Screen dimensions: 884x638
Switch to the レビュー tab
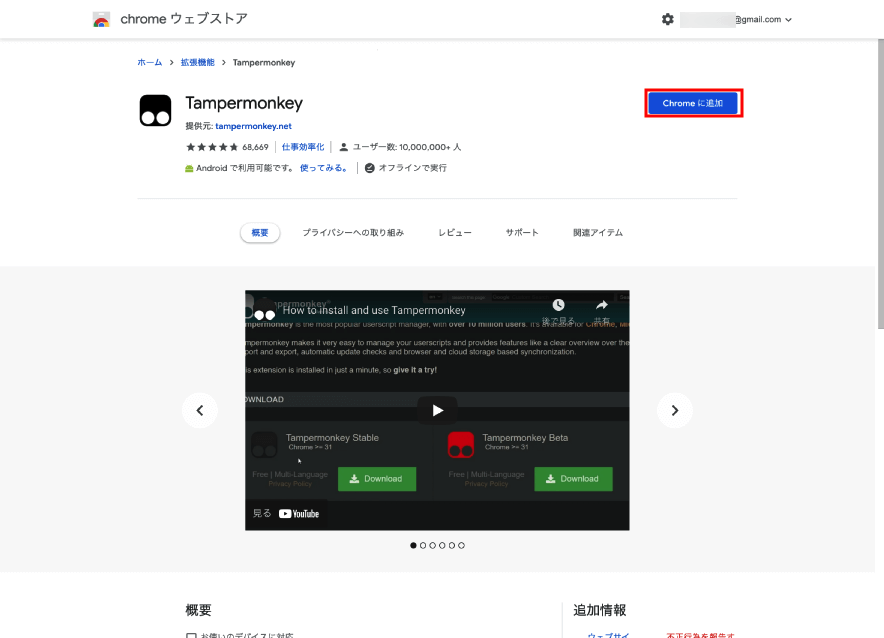pyautogui.click(x=455, y=233)
